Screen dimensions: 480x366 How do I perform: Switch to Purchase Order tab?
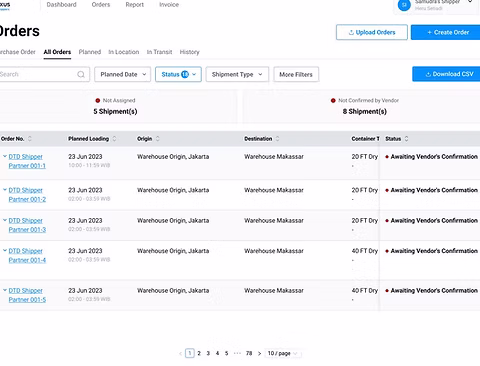click(x=17, y=52)
